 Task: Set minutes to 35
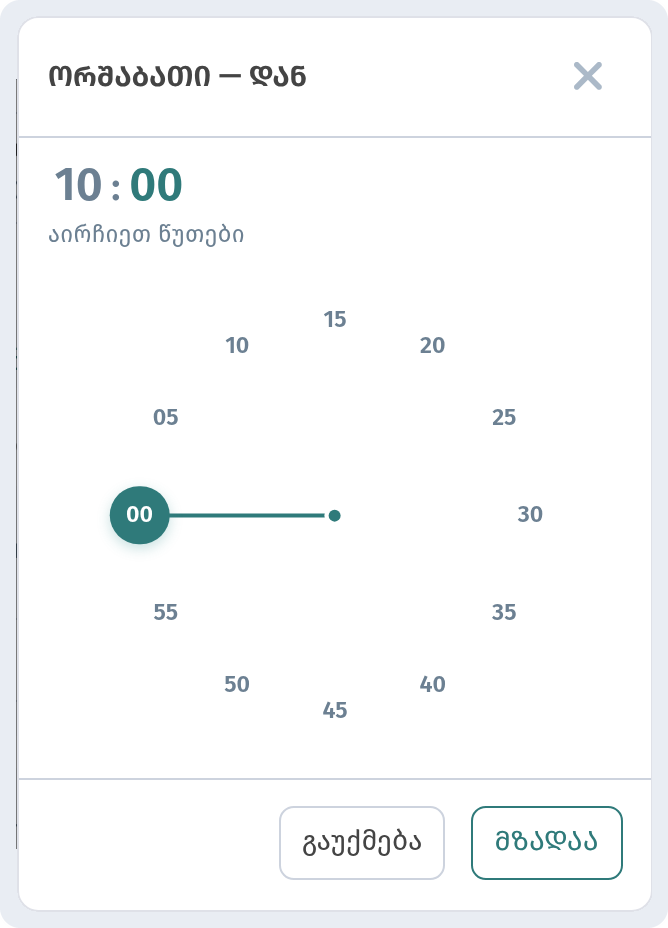click(504, 612)
